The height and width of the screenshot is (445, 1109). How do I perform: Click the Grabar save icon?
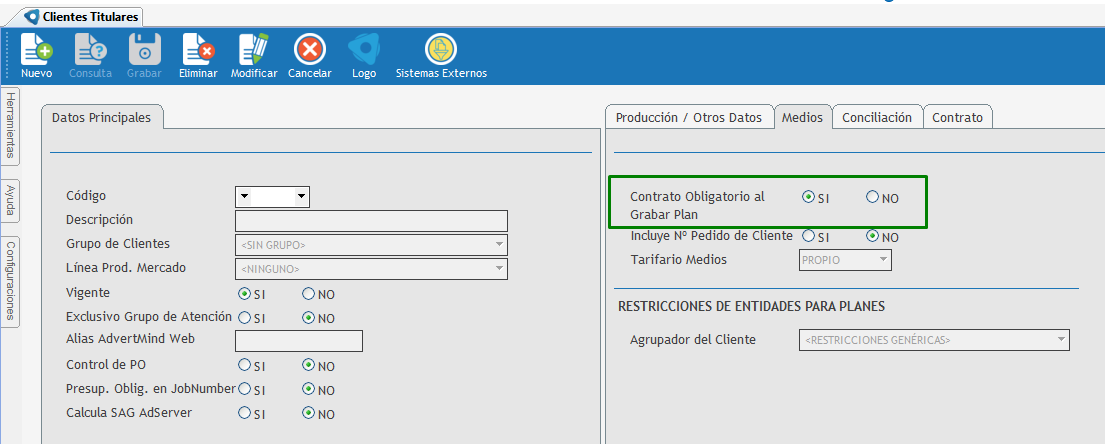coord(144,50)
